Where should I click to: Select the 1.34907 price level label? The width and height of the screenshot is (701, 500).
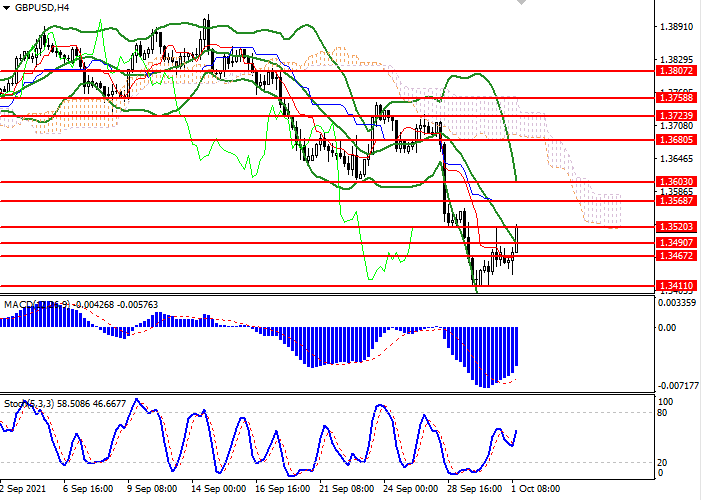click(676, 243)
